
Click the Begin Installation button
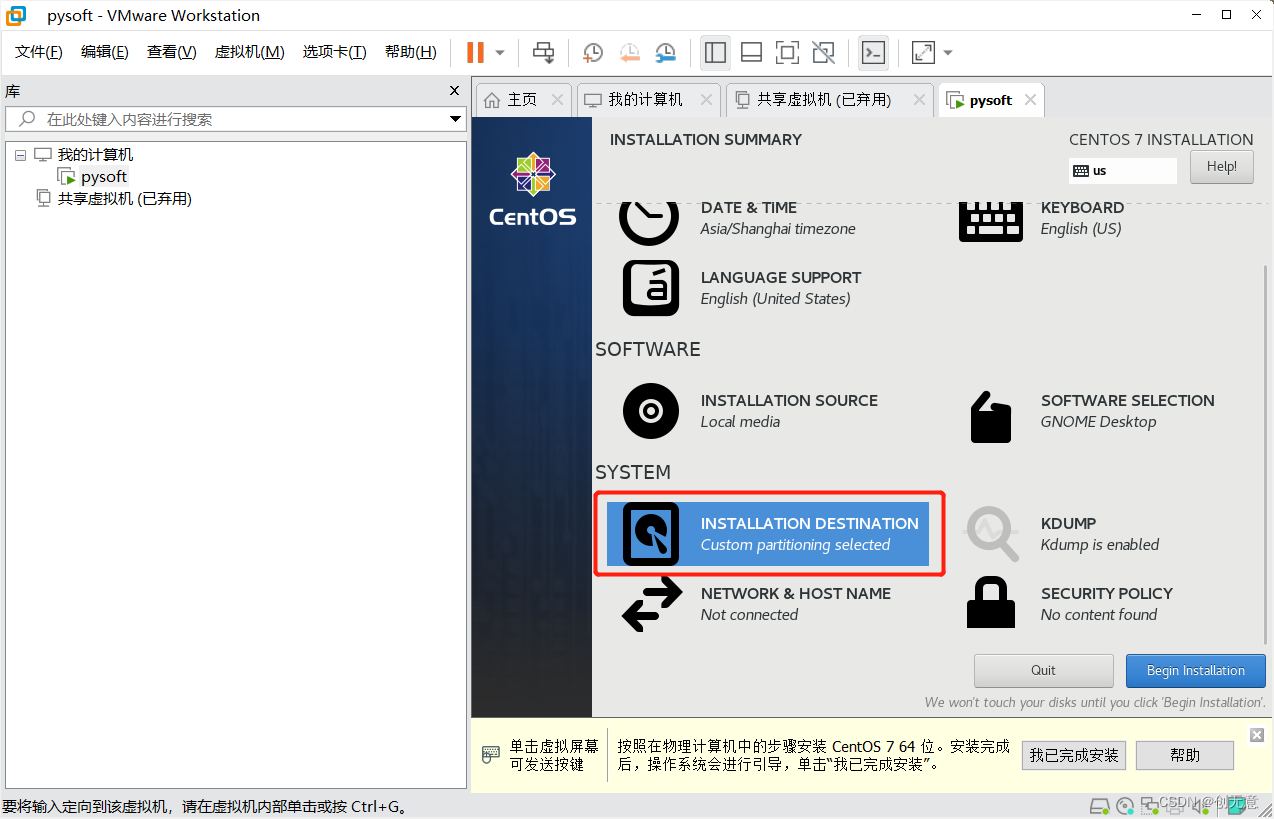pyautogui.click(x=1195, y=671)
